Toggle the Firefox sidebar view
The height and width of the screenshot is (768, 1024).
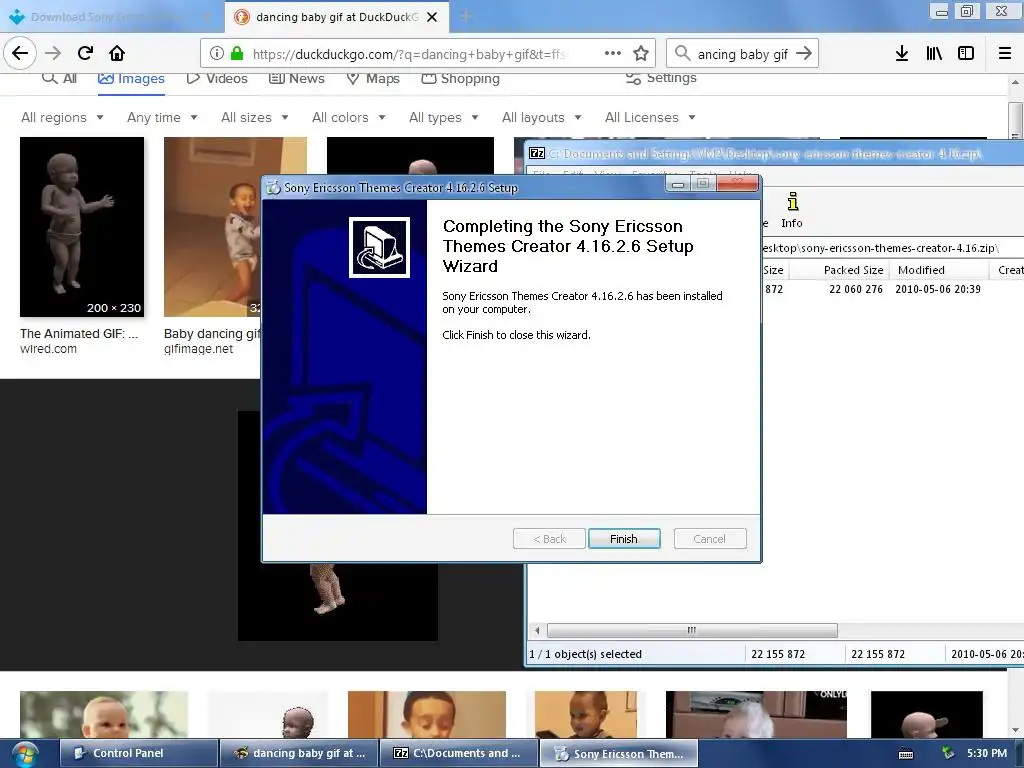pos(966,54)
